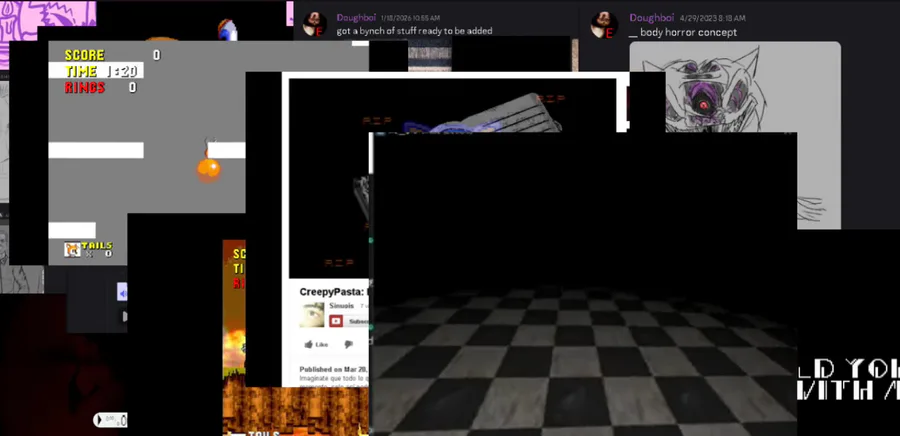Click the message text 'got a bynch of stuff'

point(414,31)
